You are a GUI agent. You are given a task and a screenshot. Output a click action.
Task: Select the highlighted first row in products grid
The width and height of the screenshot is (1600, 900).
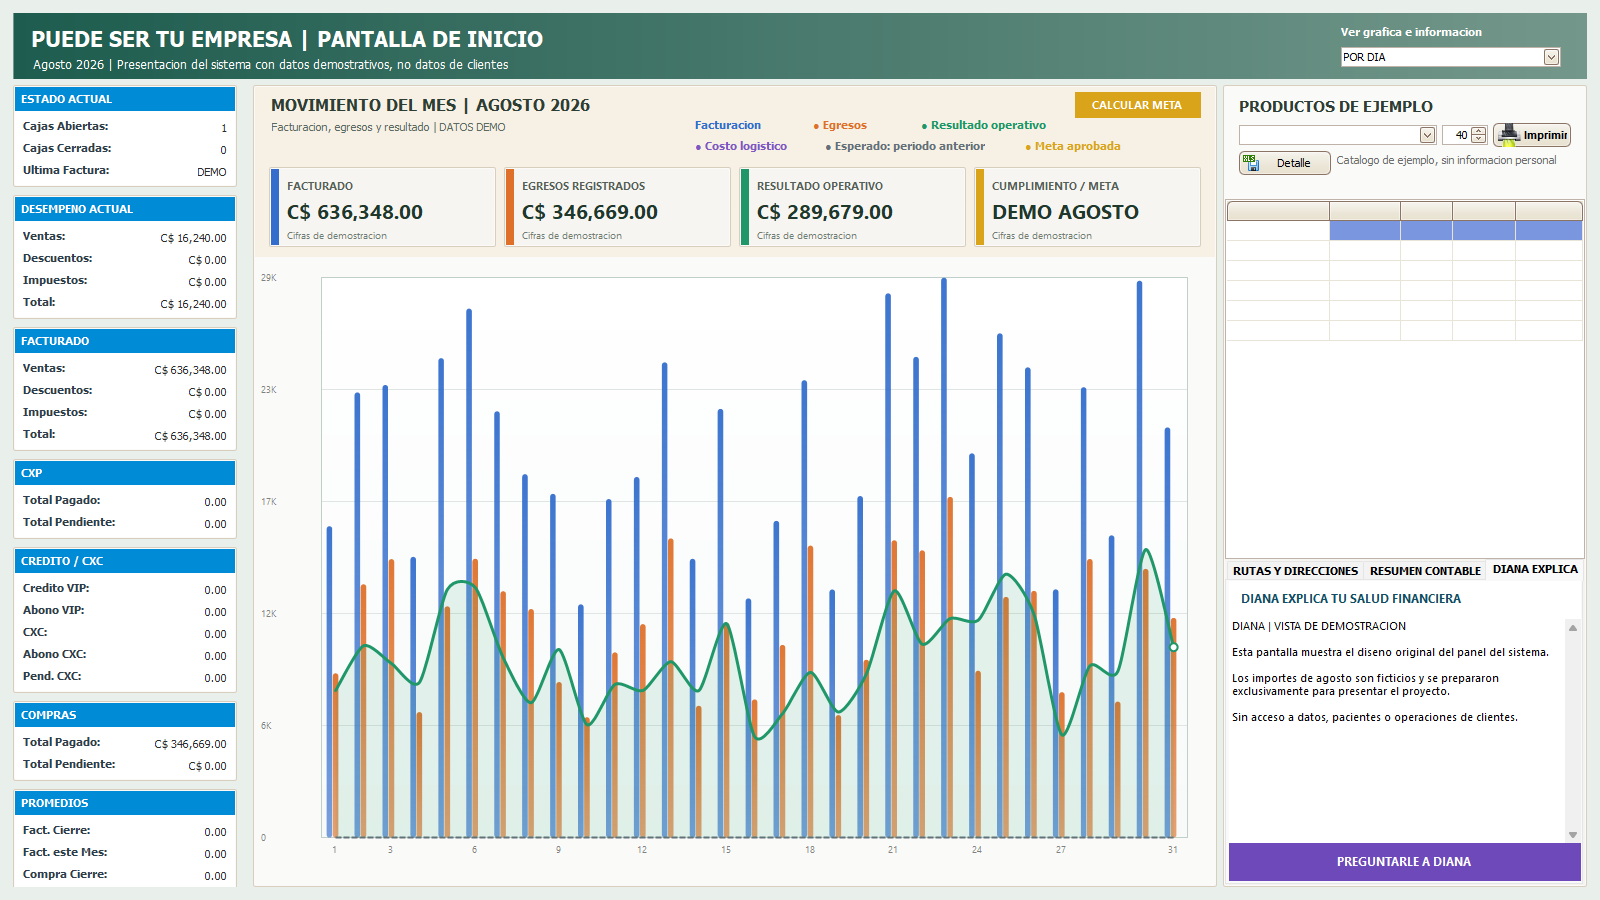click(1404, 231)
